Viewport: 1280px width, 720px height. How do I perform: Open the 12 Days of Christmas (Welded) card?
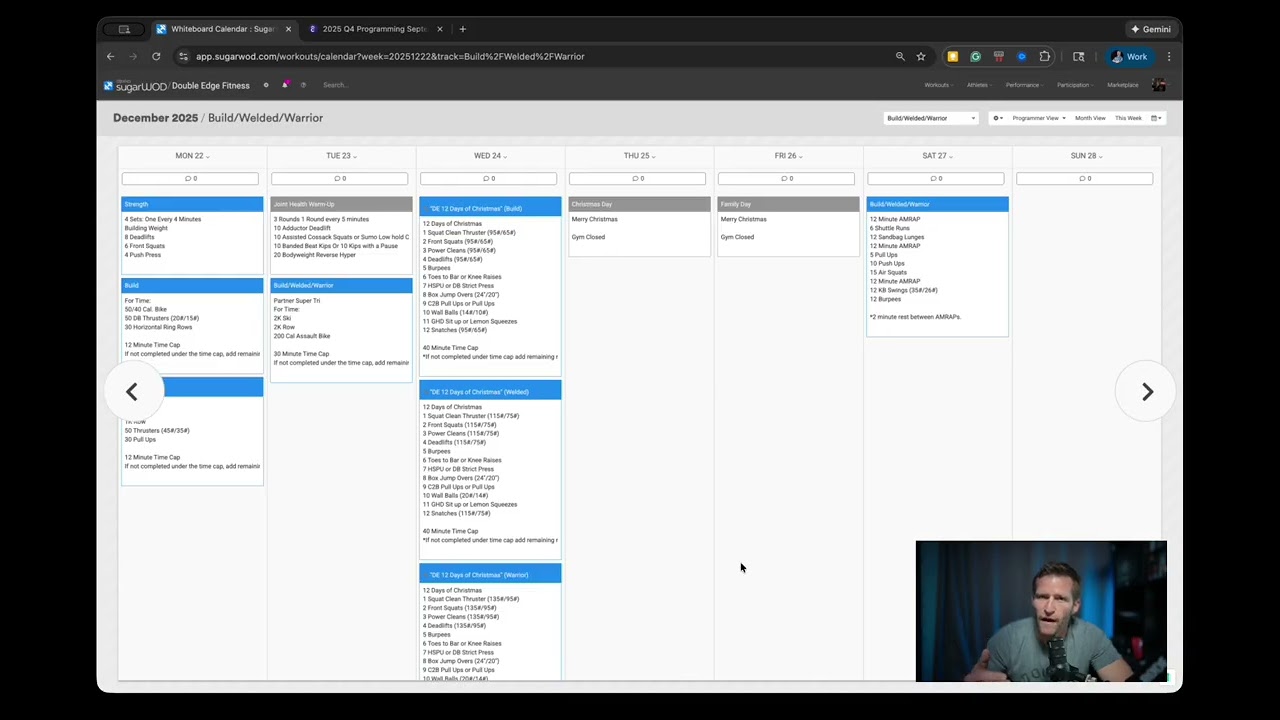tap(490, 470)
